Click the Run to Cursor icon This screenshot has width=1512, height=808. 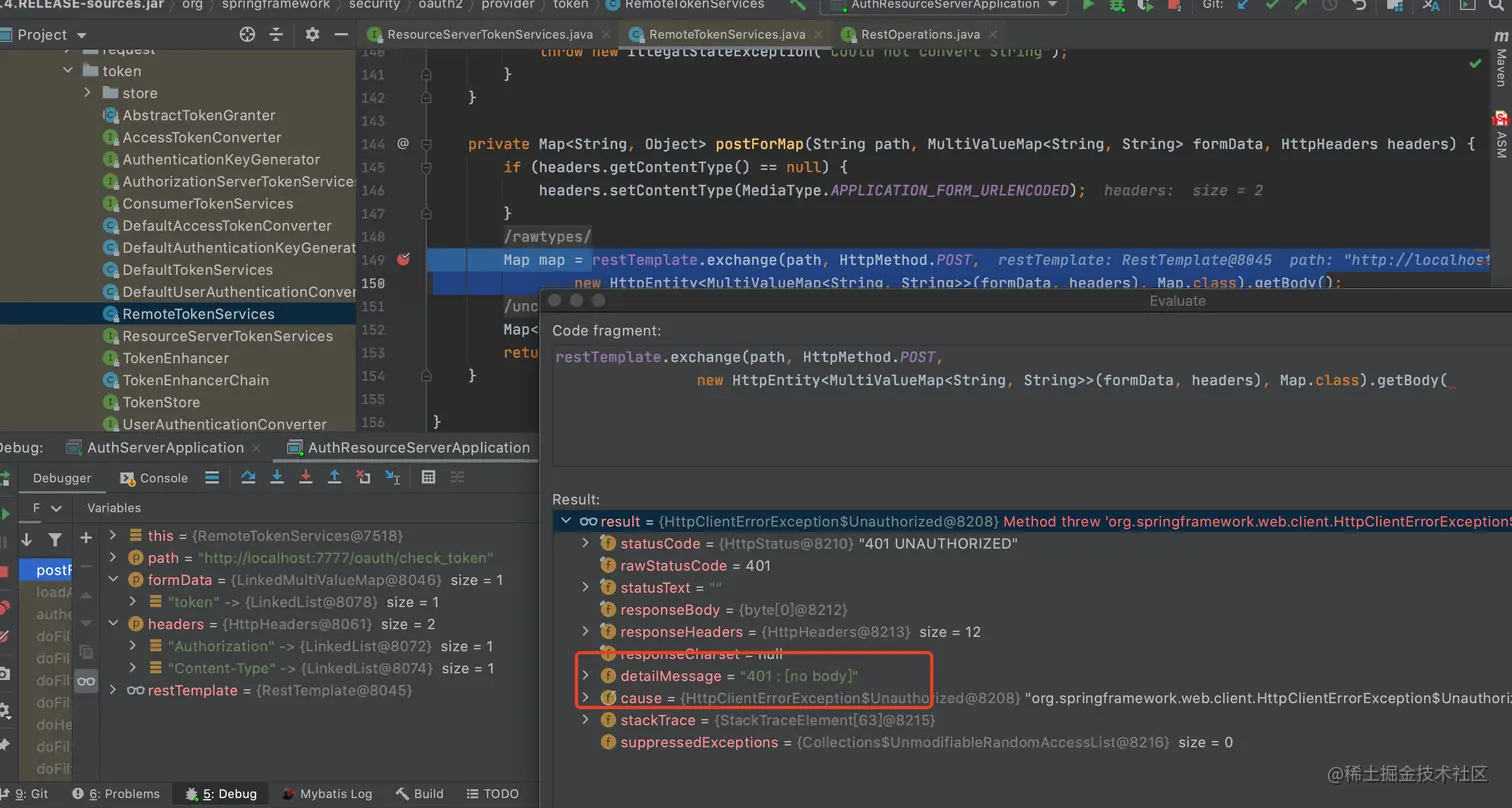(393, 478)
